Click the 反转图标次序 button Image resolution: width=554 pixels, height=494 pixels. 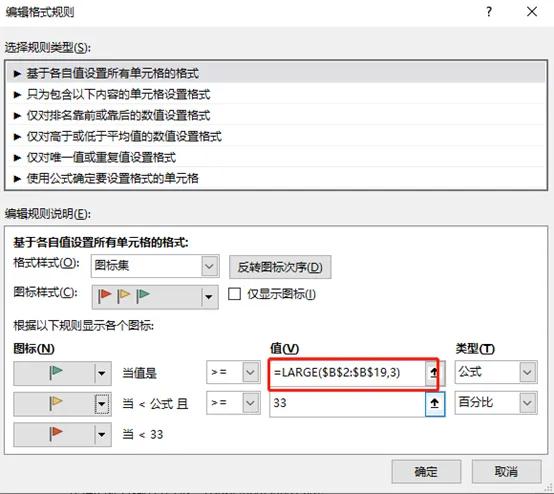[x=280, y=267]
